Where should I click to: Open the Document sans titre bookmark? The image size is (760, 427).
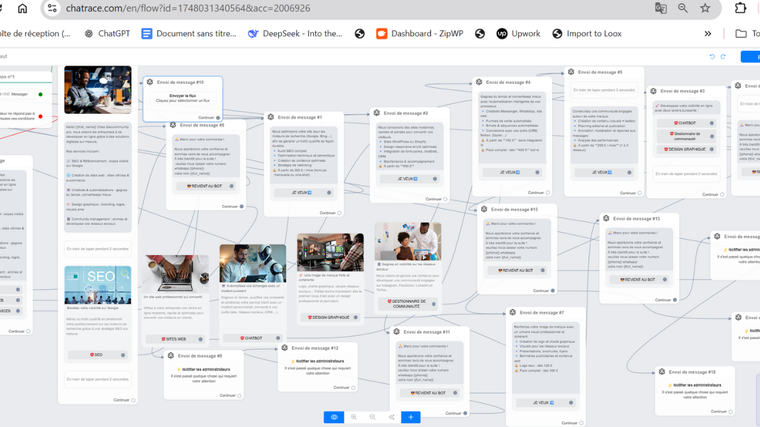pyautogui.click(x=189, y=33)
